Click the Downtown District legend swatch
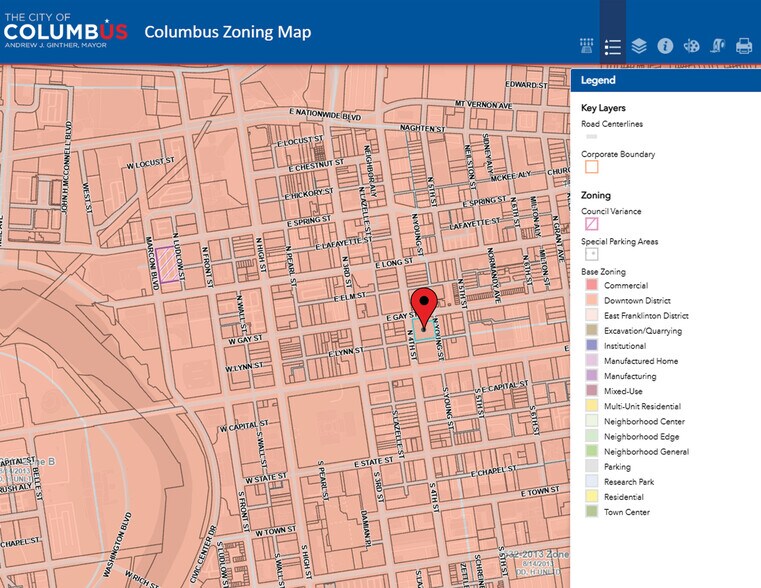761x588 pixels. [592, 301]
